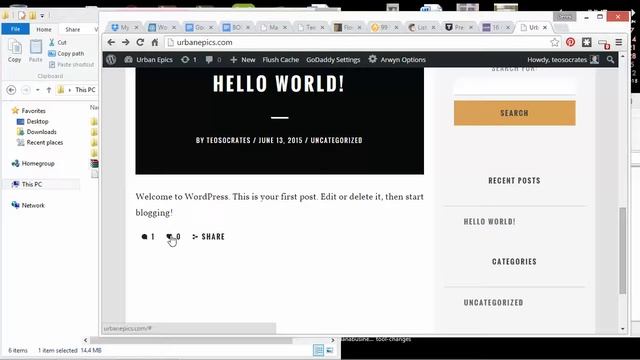Click UNCATEGORIZED in the post meta
This screenshot has height=360, width=640.
click(x=336, y=140)
